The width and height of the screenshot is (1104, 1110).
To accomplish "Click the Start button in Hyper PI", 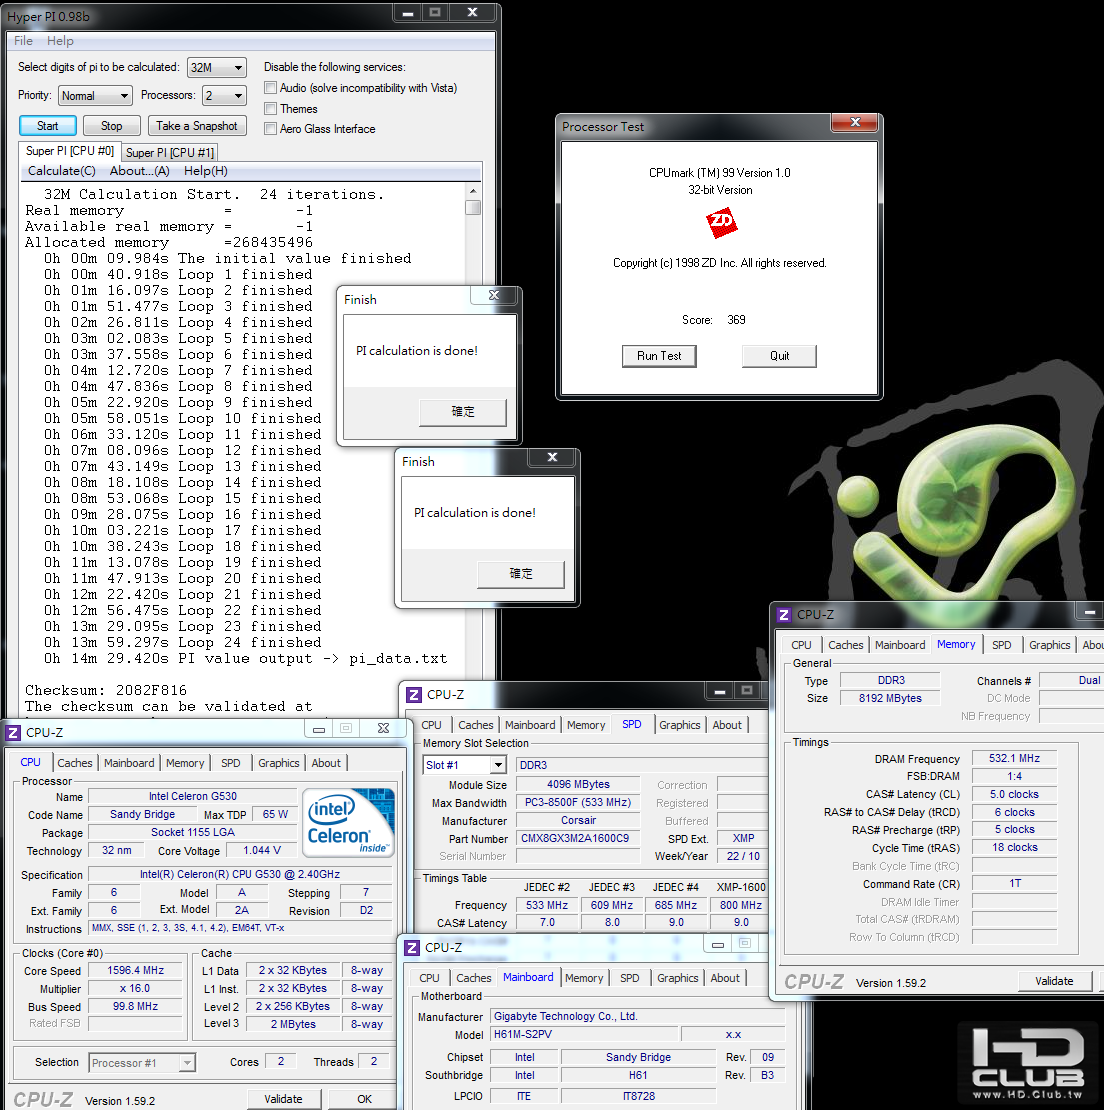I will point(48,125).
